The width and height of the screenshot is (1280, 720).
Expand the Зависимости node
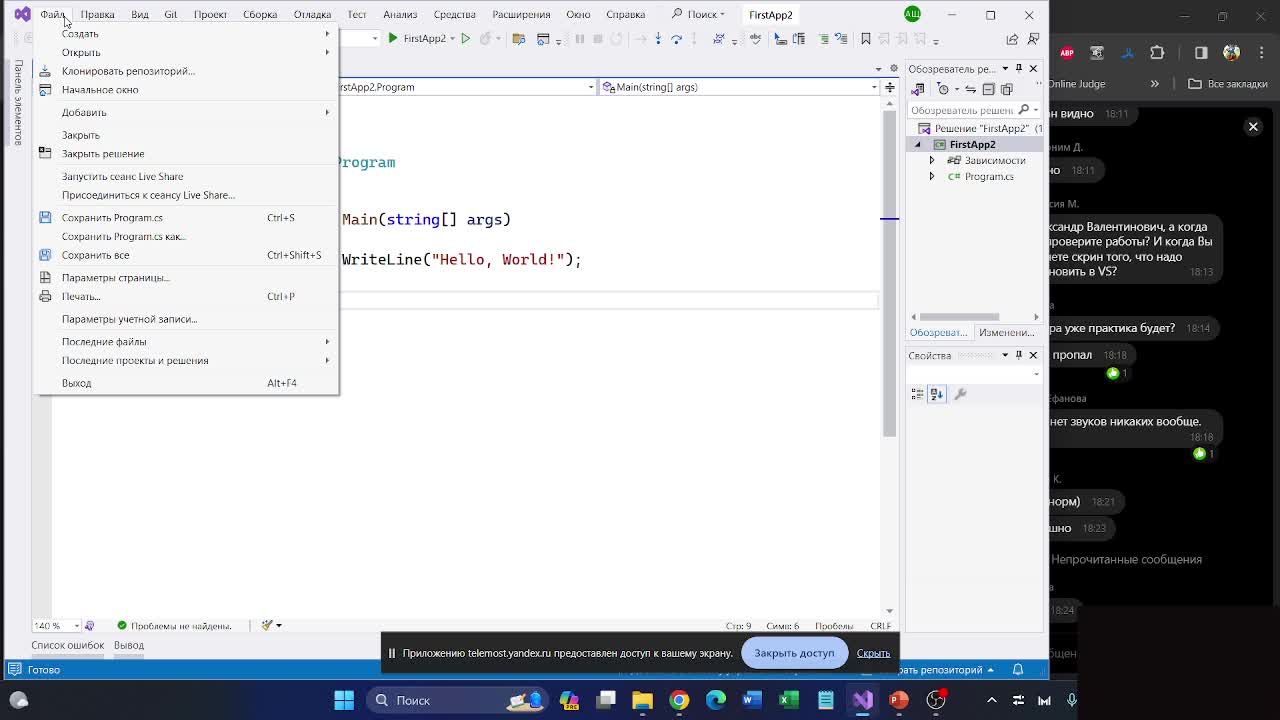(x=932, y=160)
